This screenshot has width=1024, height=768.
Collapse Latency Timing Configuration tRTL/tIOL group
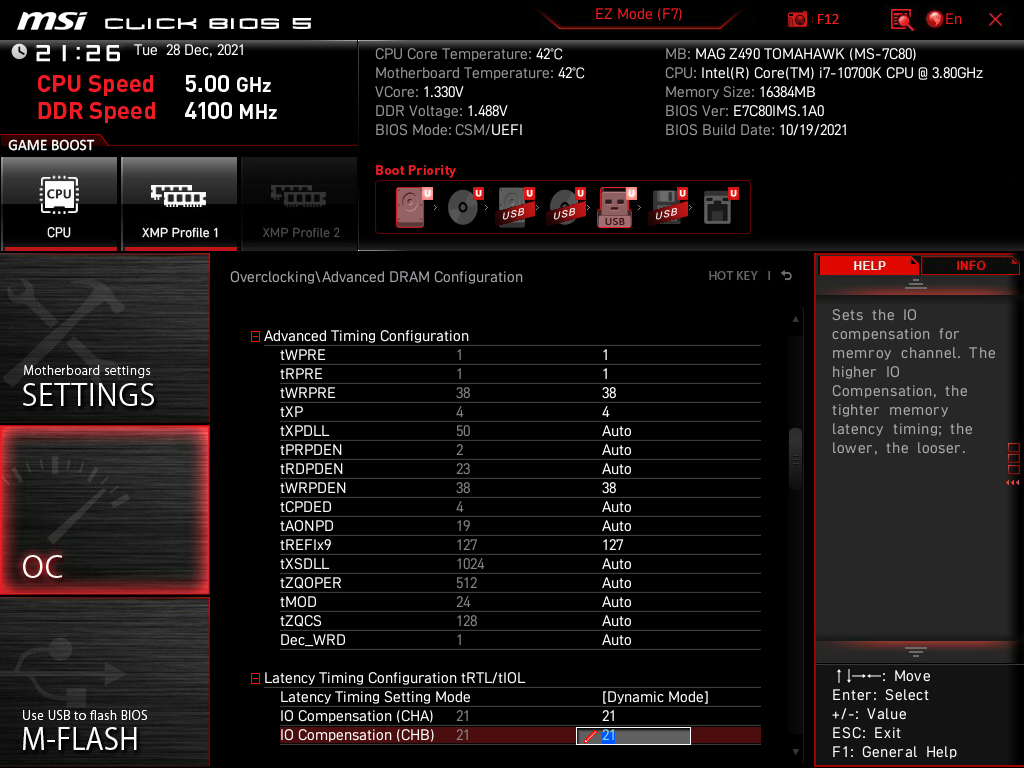tap(255, 679)
